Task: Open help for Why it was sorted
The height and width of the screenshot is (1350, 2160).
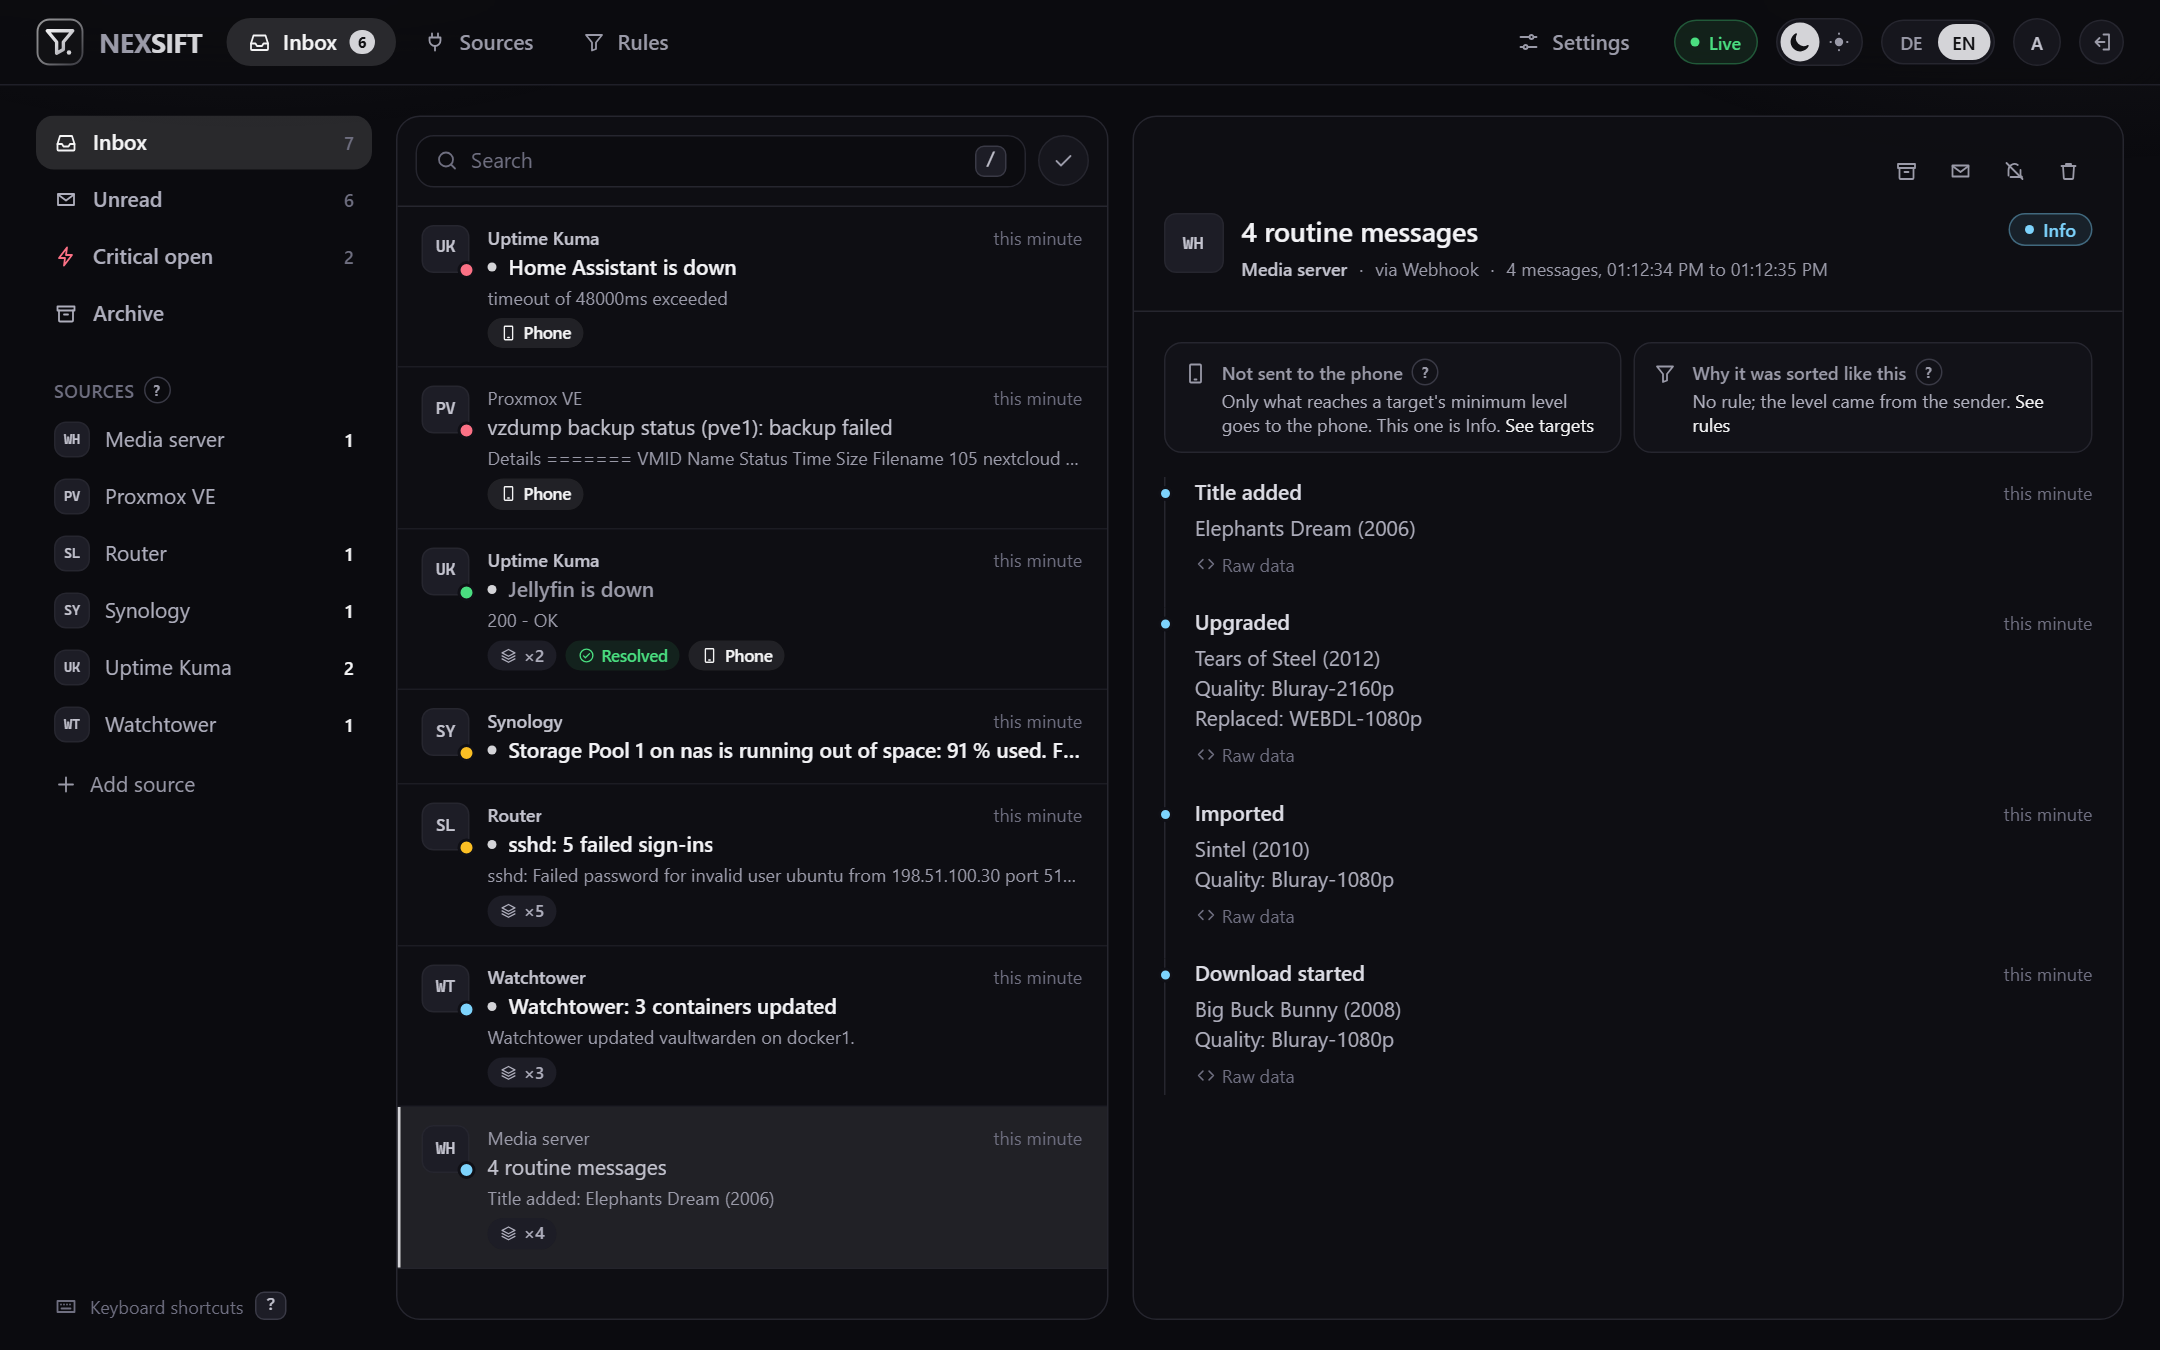Action: coord(1929,373)
